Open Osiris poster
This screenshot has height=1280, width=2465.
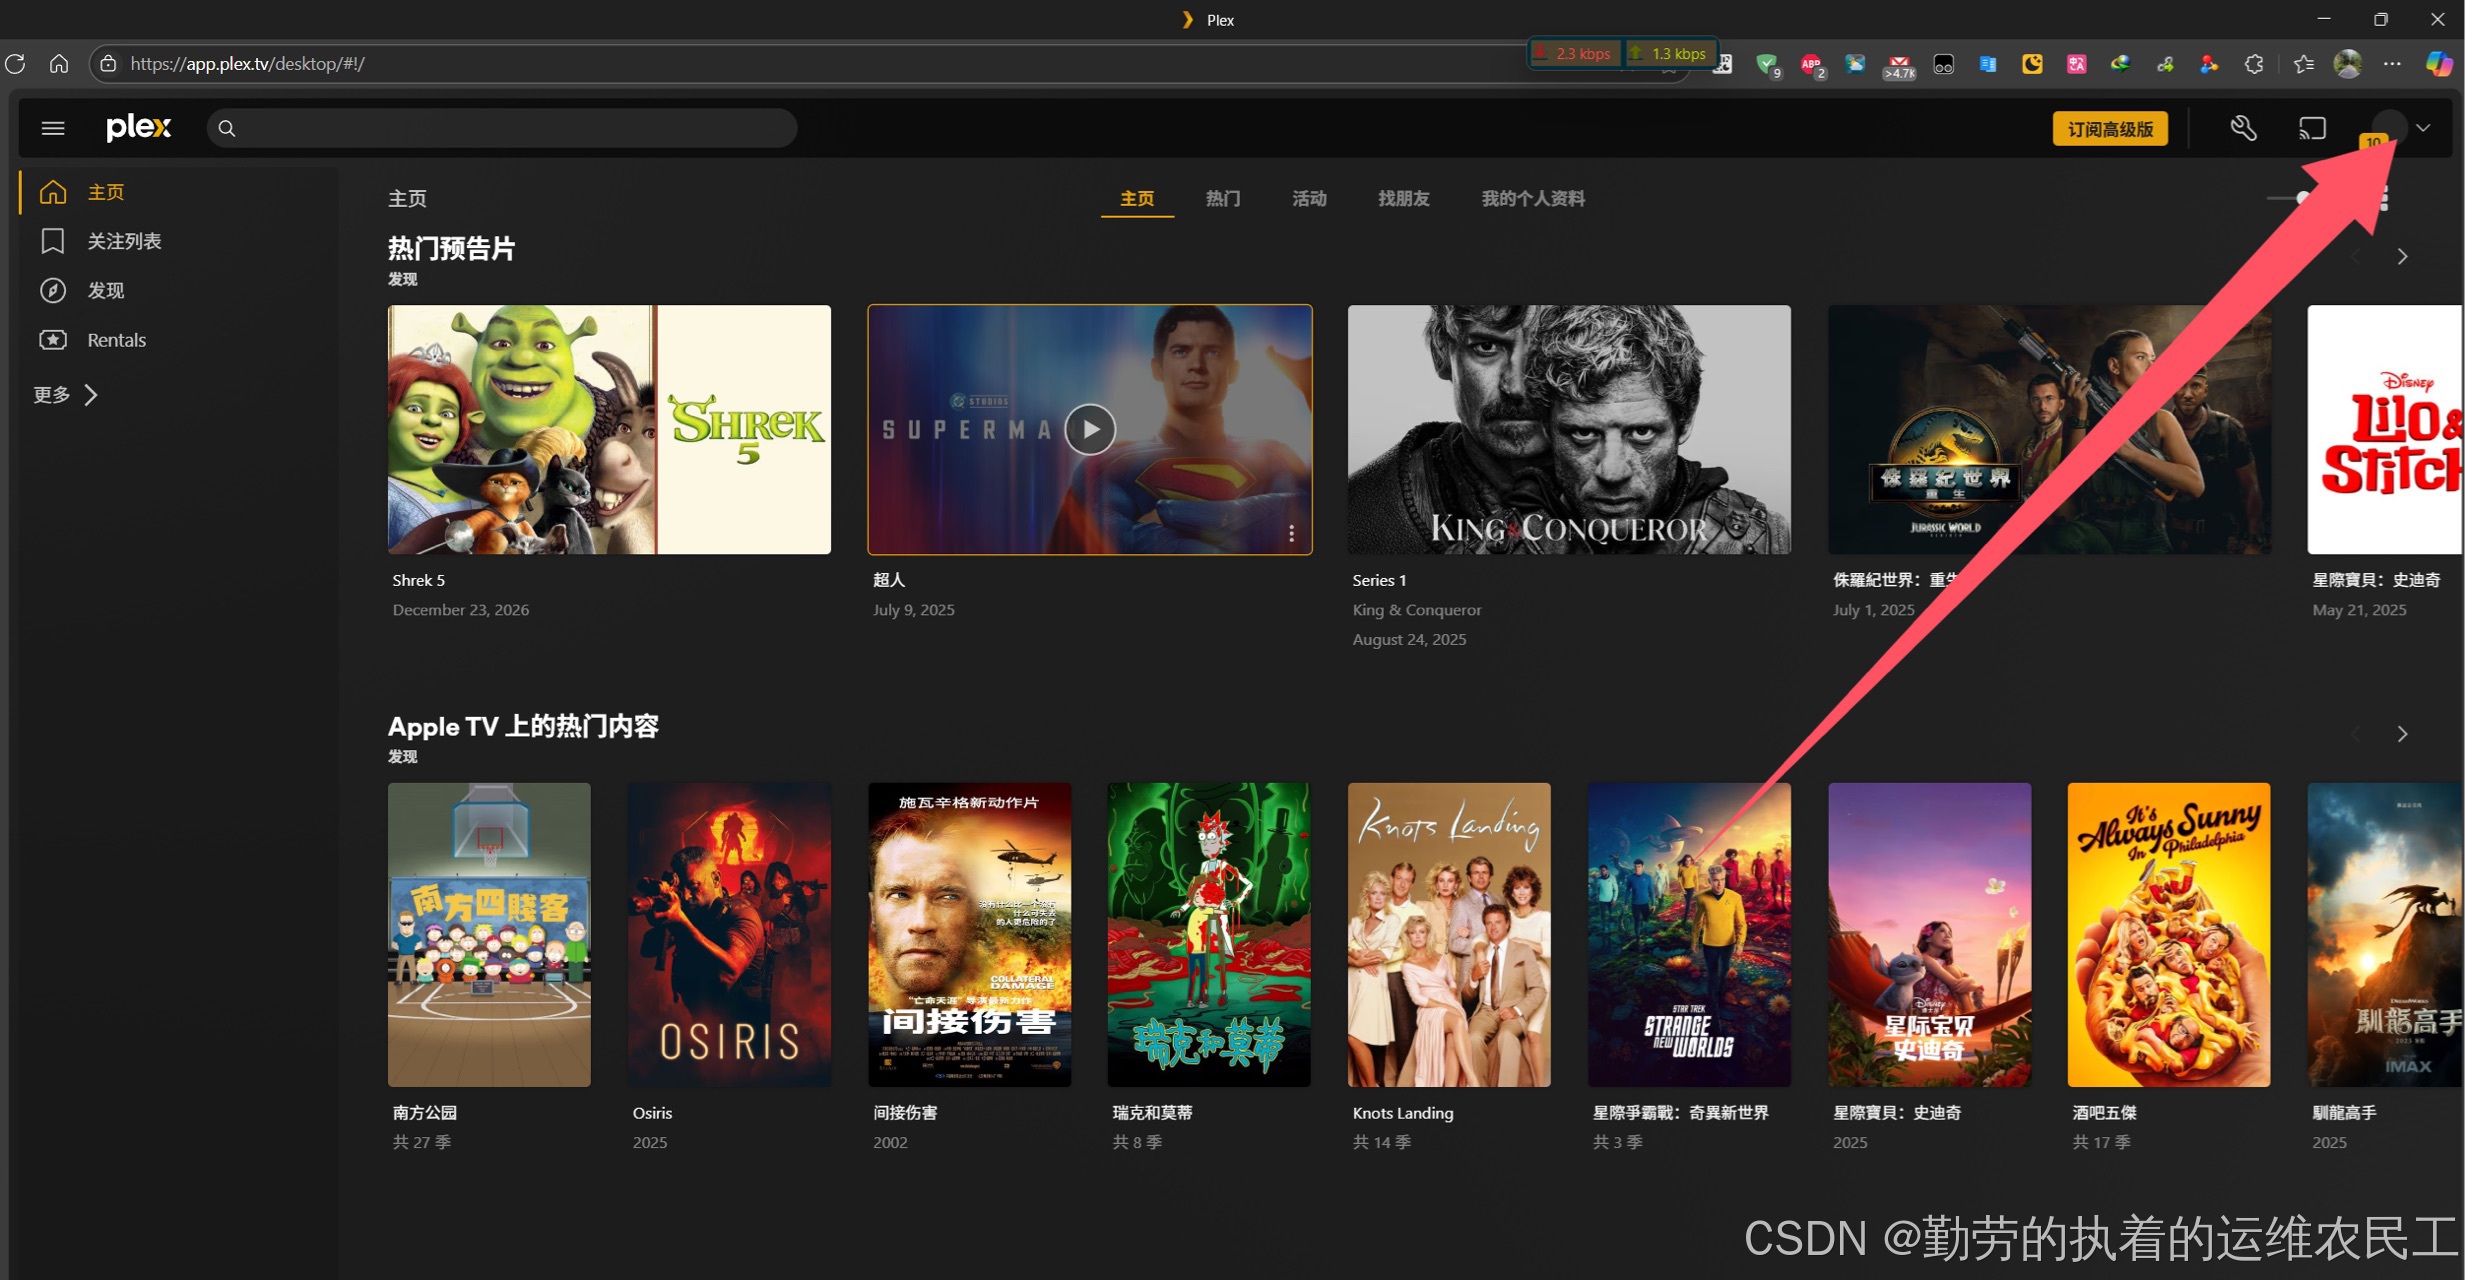tap(729, 935)
